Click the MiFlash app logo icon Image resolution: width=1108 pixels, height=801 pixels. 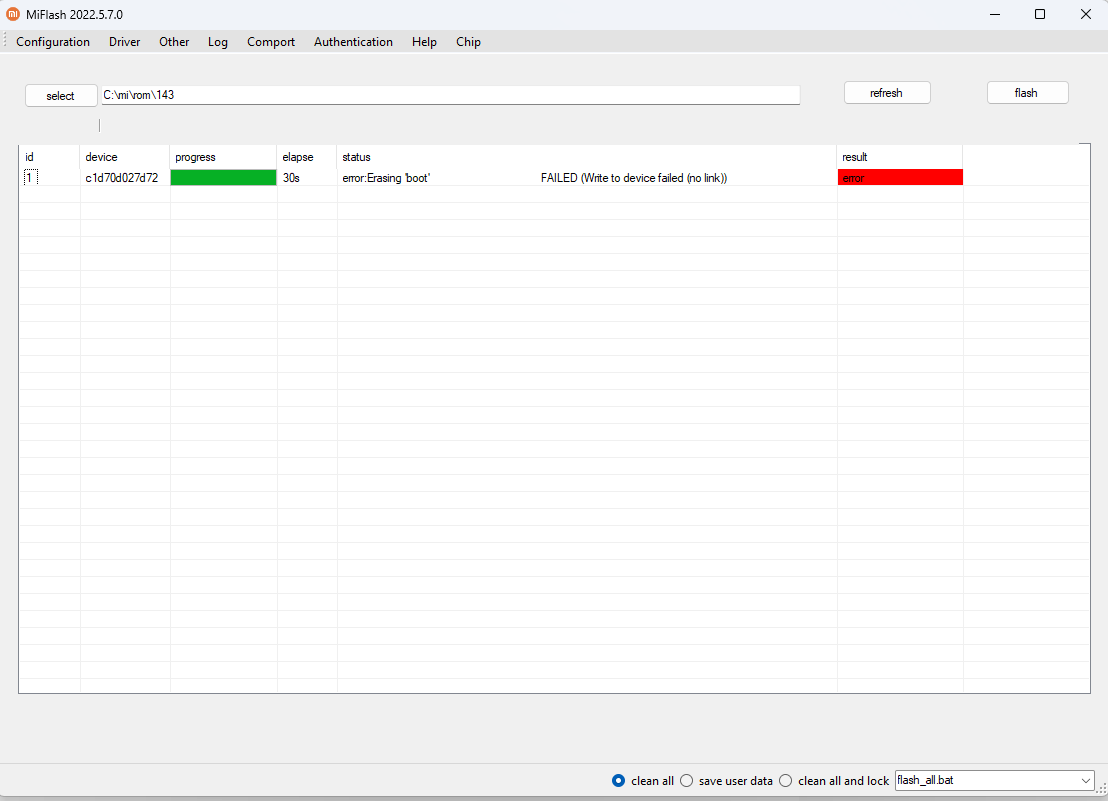13,14
